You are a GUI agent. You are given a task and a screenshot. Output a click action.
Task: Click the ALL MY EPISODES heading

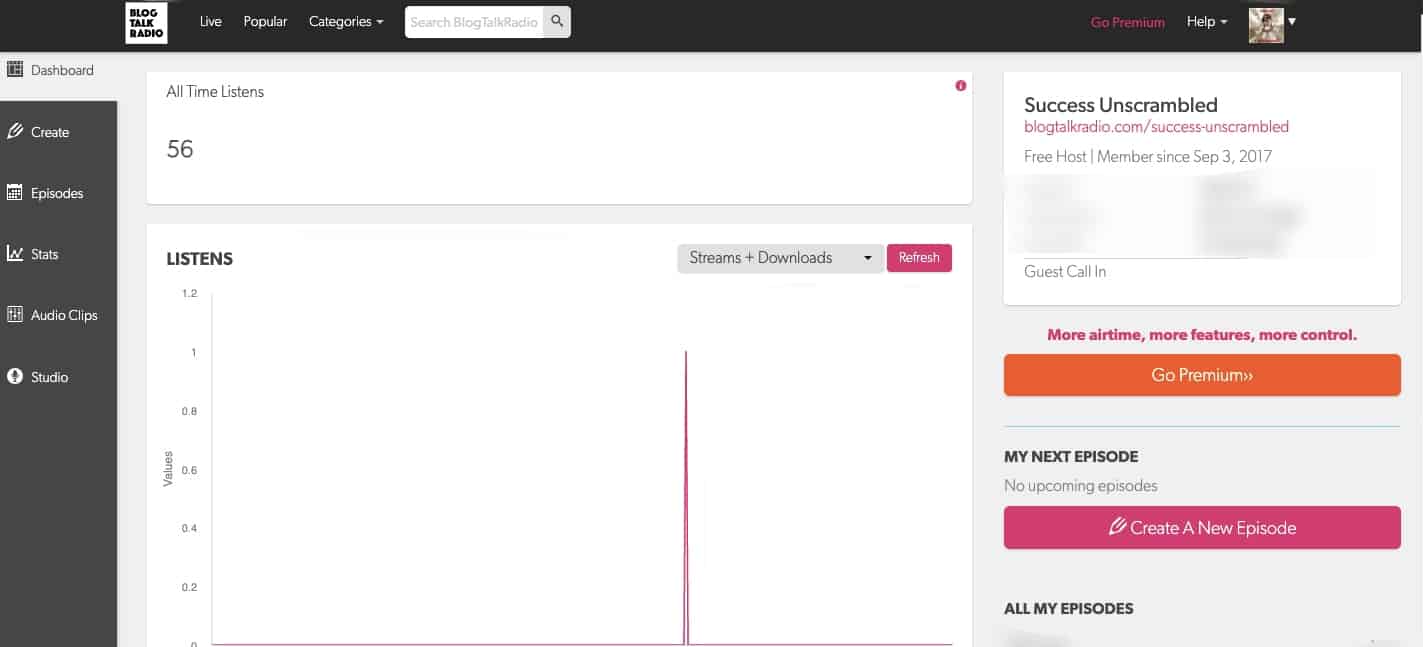[1069, 608]
